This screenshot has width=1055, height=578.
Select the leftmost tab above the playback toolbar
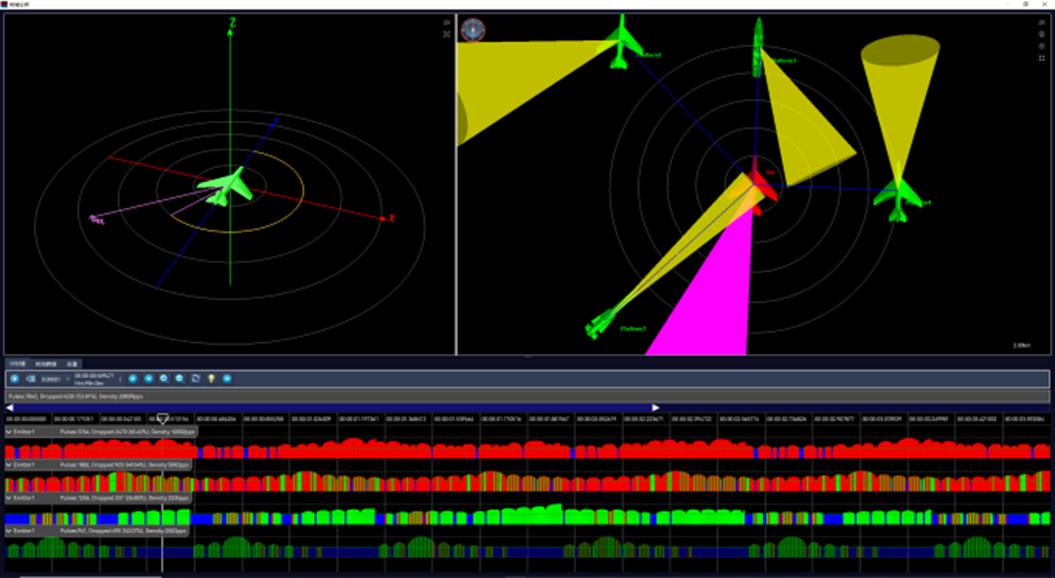pos(17,363)
